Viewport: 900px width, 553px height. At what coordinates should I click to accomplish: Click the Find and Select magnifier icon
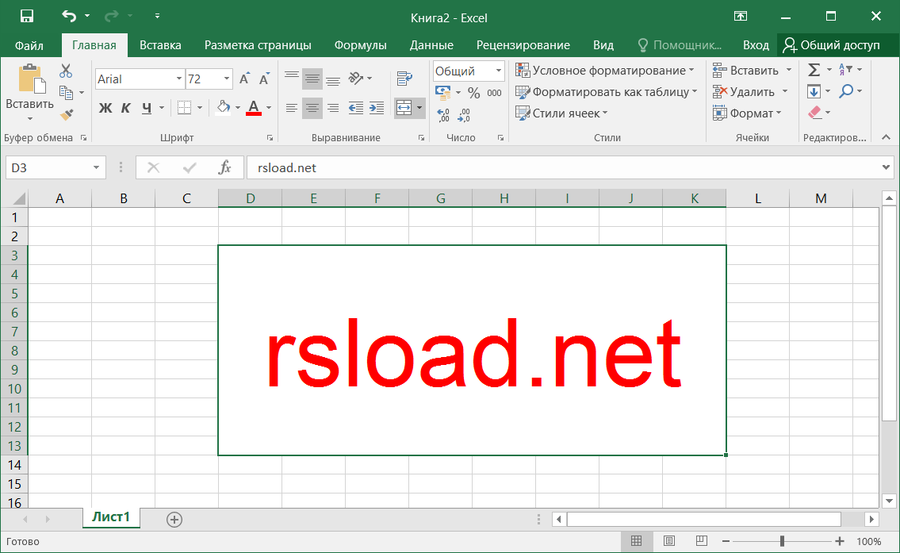pyautogui.click(x=846, y=91)
